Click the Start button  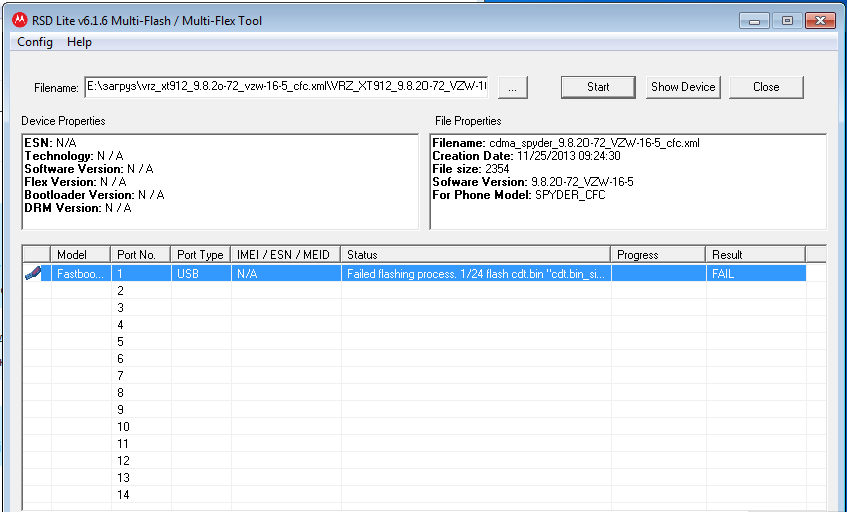coord(598,87)
